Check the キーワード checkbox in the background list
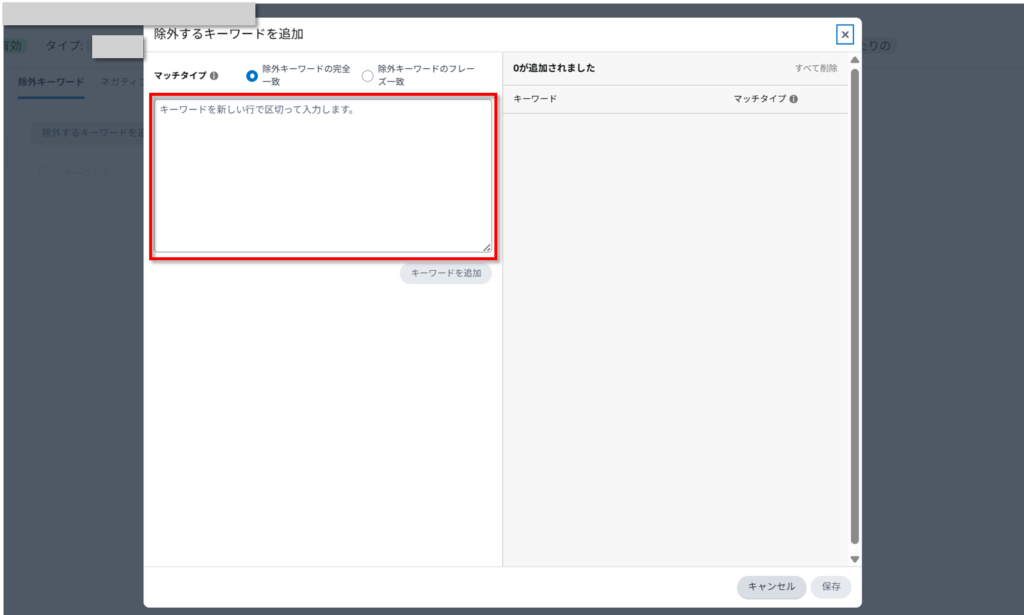The width and height of the screenshot is (1024, 615). (43, 172)
